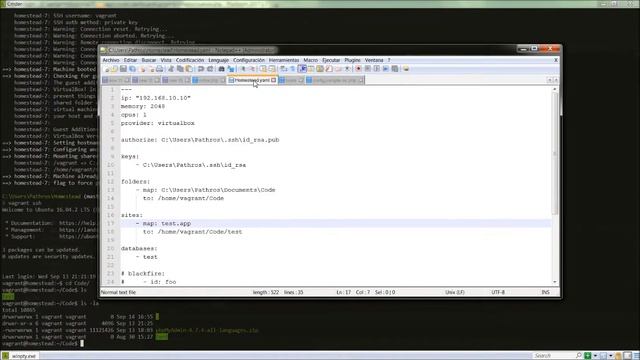640x360 pixels.
Task: Open the Archivo menu
Action: click(x=111, y=60)
